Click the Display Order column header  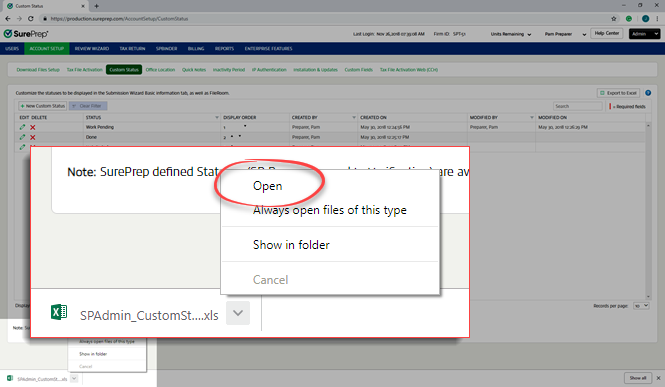[240, 117]
